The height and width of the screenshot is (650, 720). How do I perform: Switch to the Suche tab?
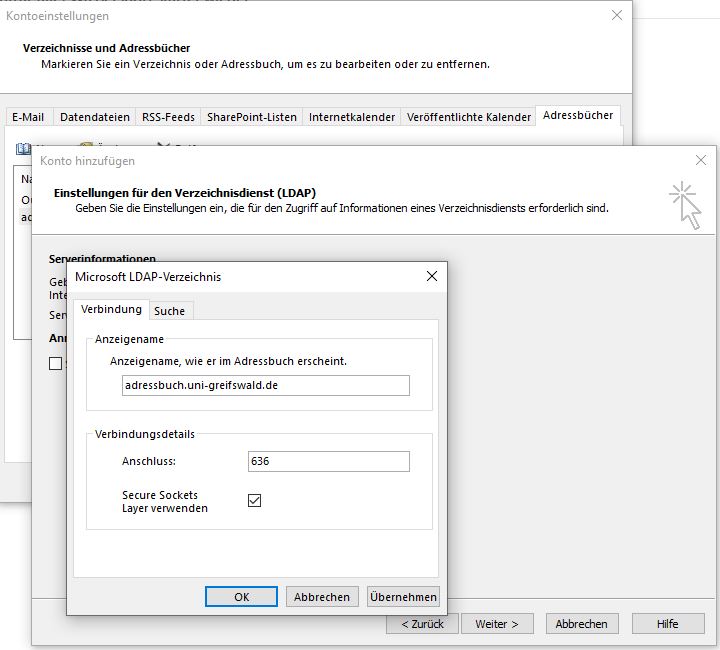tap(169, 311)
